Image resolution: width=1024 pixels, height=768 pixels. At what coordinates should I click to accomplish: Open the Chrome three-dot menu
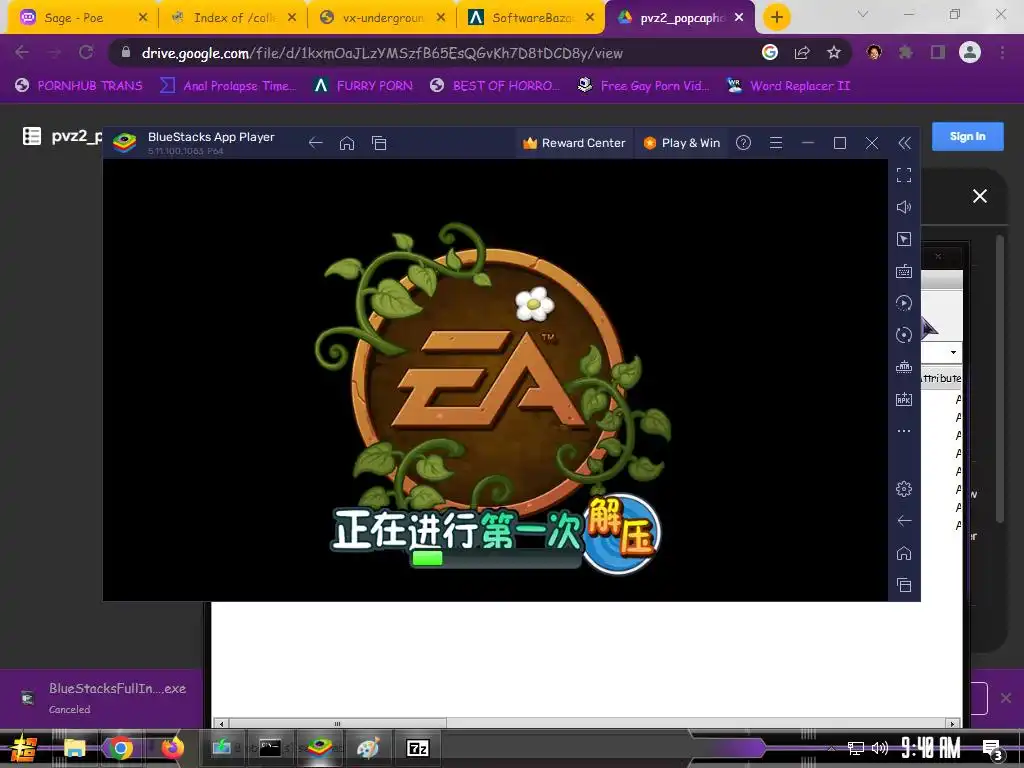point(1002,52)
